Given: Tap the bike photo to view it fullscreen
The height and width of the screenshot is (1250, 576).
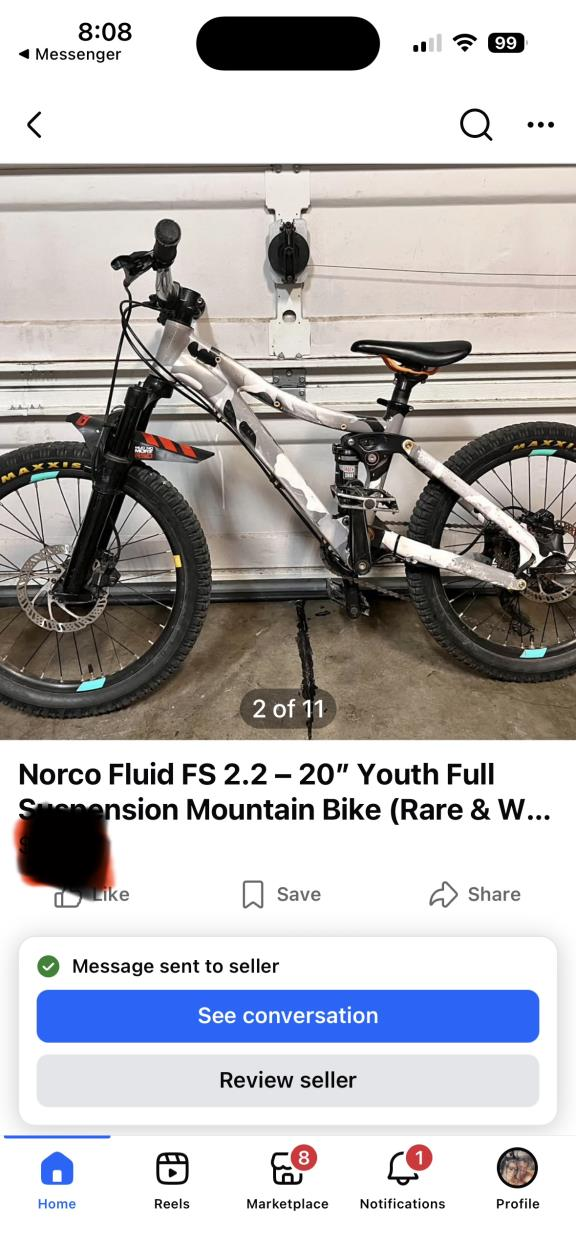Looking at the screenshot, I should tap(288, 452).
